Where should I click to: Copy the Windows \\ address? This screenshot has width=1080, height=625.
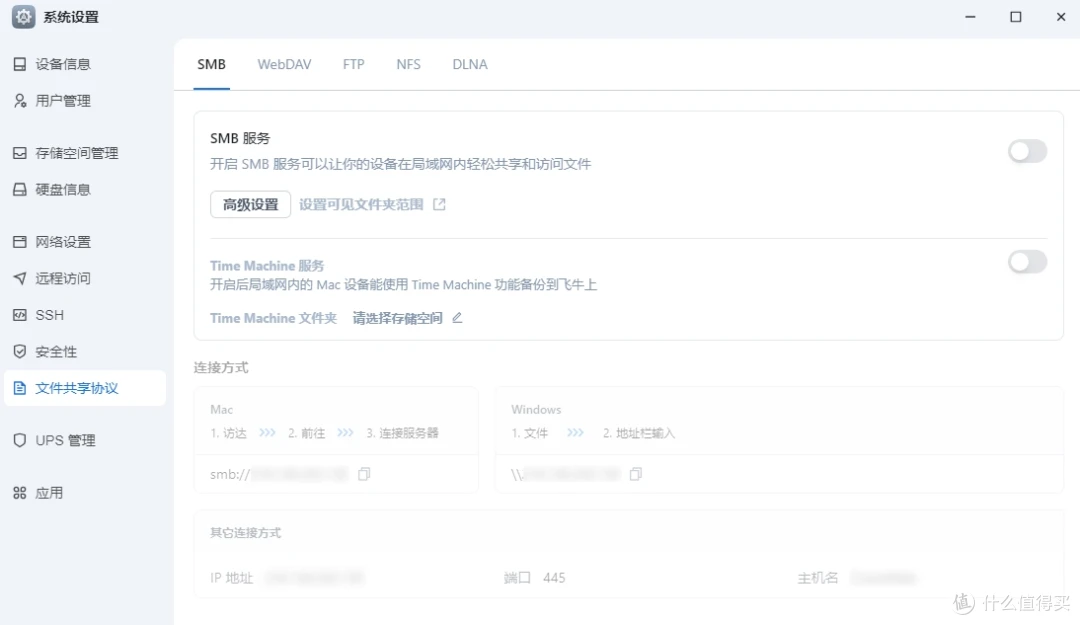(636, 474)
